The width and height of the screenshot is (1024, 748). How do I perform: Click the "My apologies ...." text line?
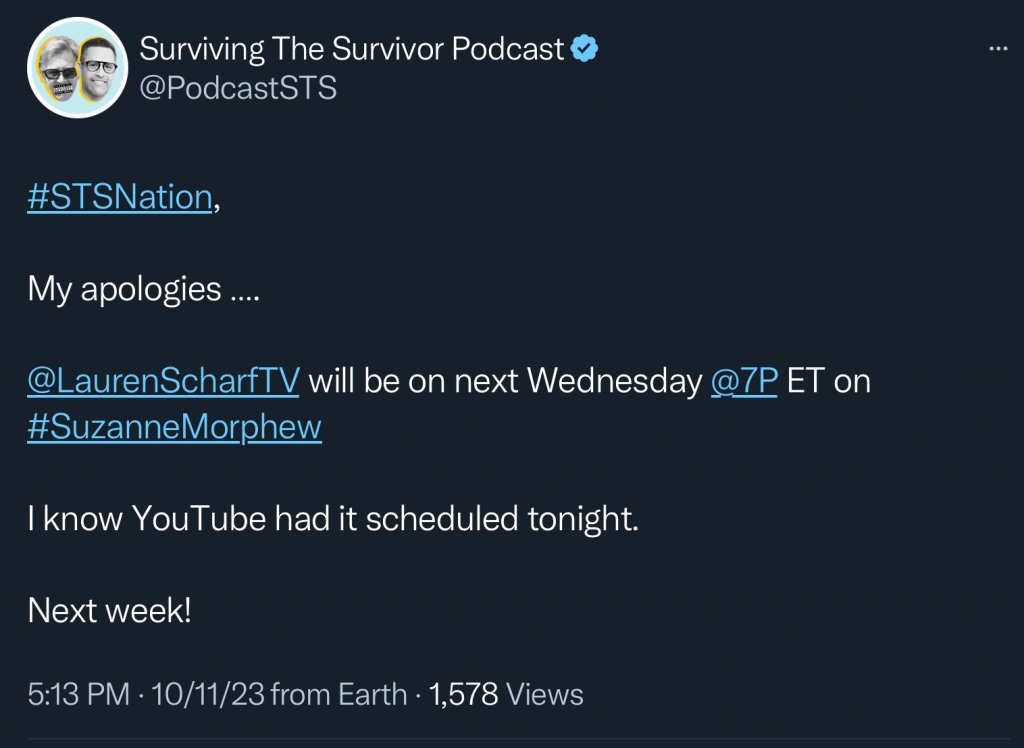138,289
